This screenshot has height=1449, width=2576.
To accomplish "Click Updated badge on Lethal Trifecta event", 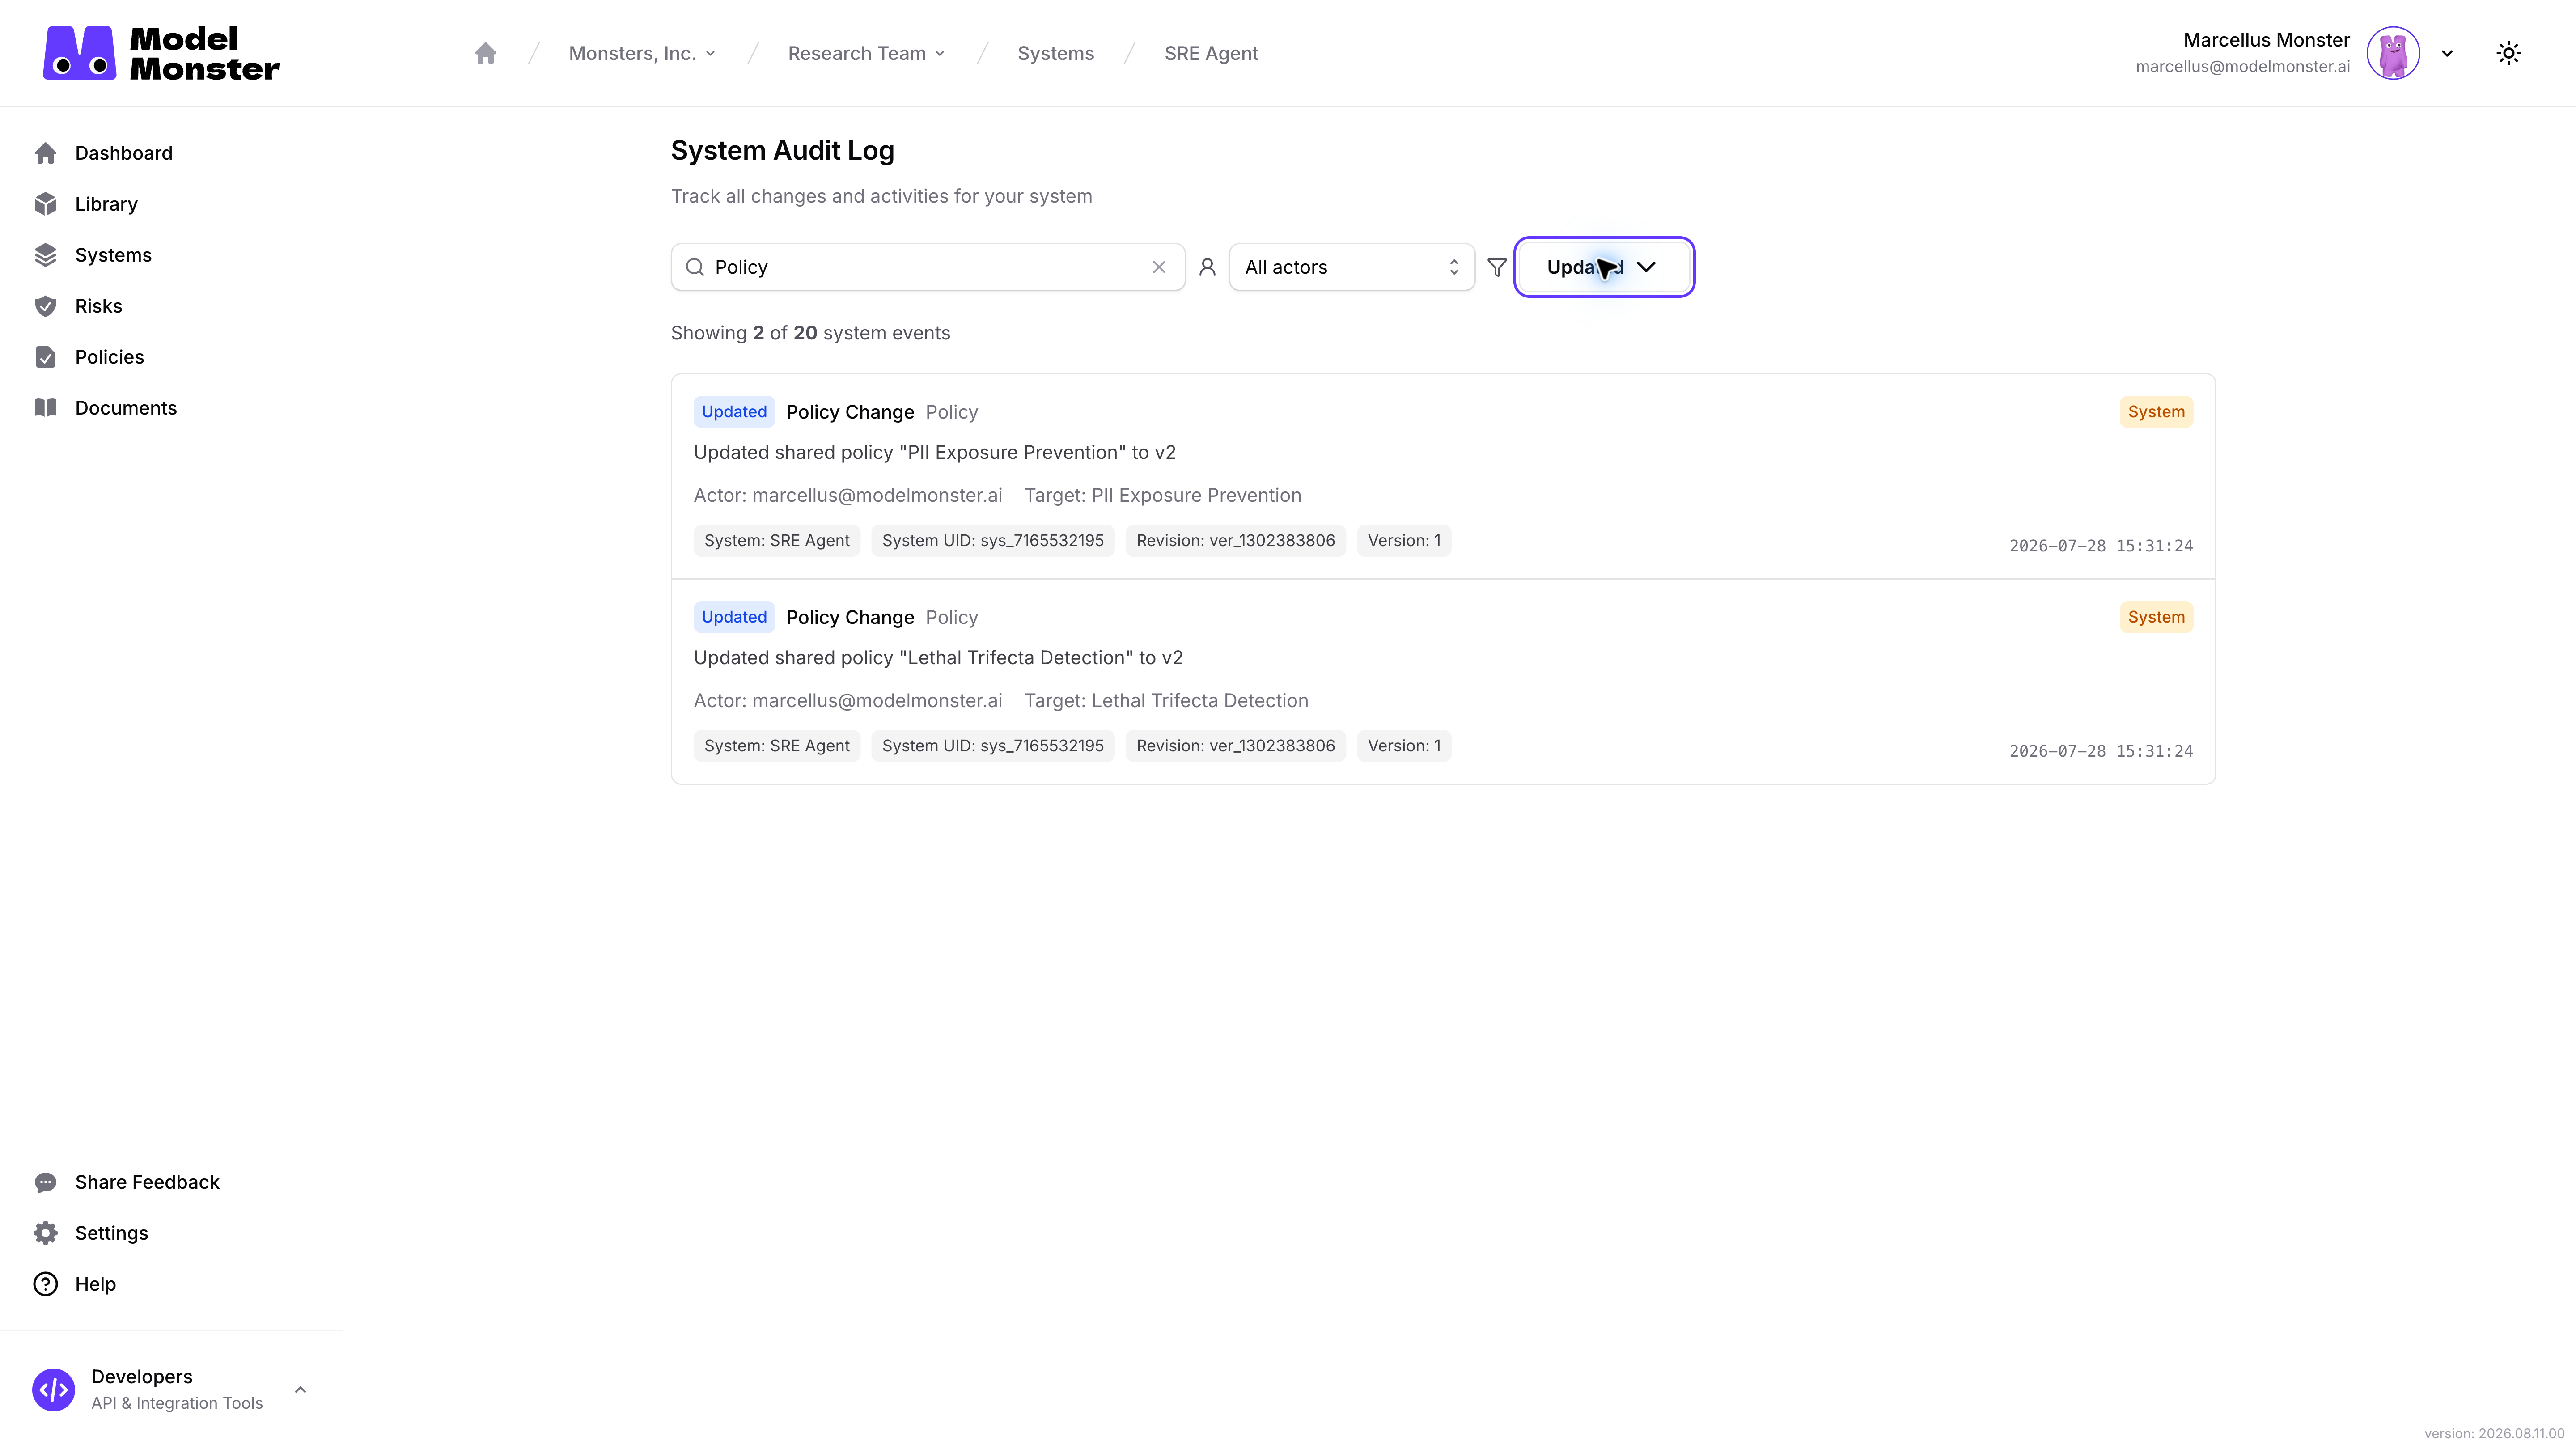I will [734, 617].
